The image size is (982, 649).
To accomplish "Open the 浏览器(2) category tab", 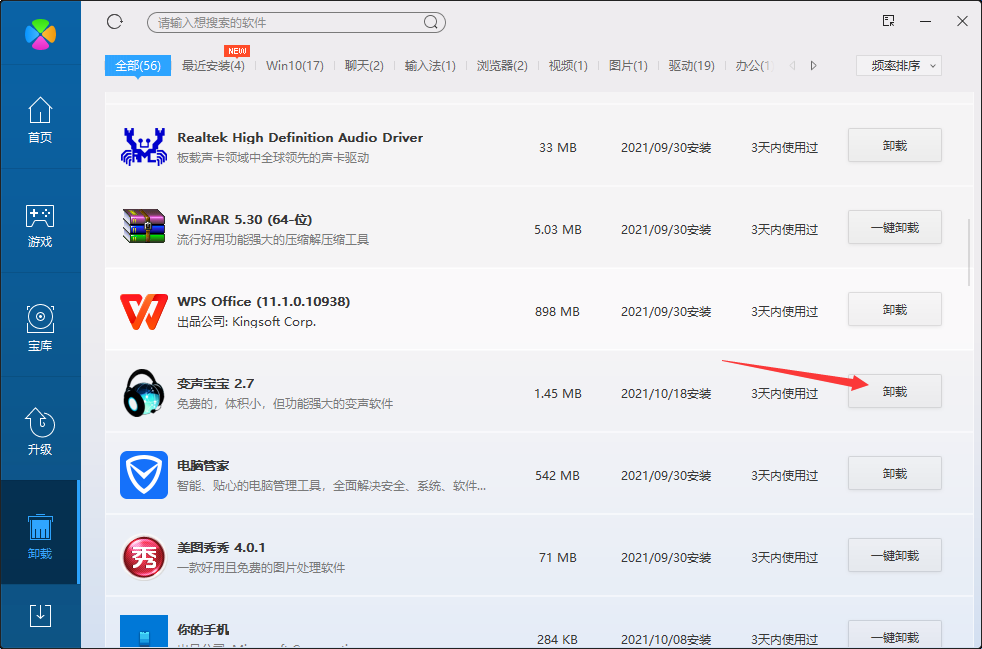I will pos(502,66).
